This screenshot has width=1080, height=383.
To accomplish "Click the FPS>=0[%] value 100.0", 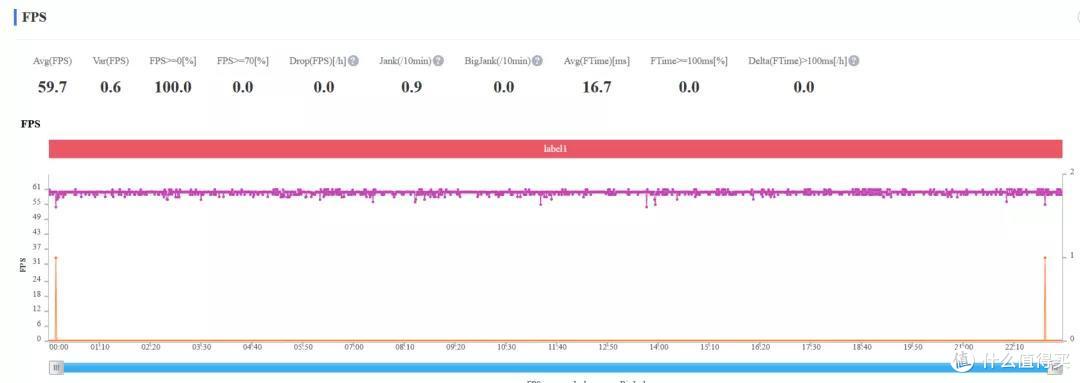I will point(173,87).
